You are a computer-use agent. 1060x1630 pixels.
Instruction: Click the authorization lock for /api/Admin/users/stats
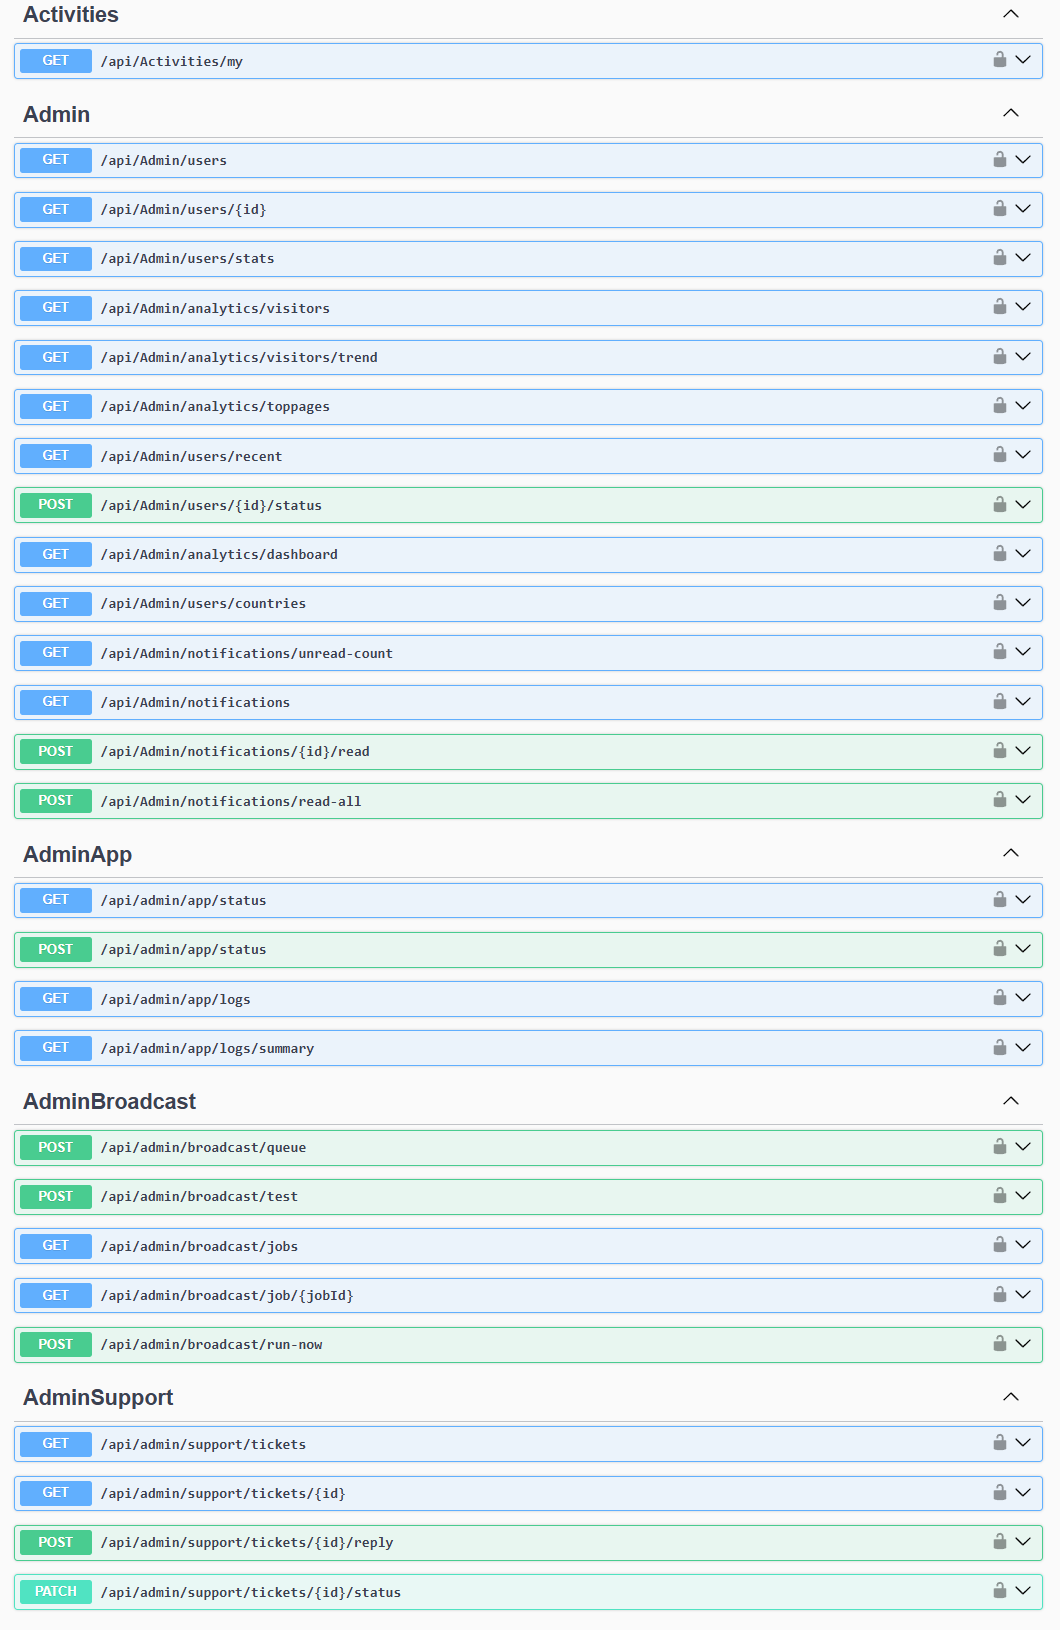click(999, 258)
